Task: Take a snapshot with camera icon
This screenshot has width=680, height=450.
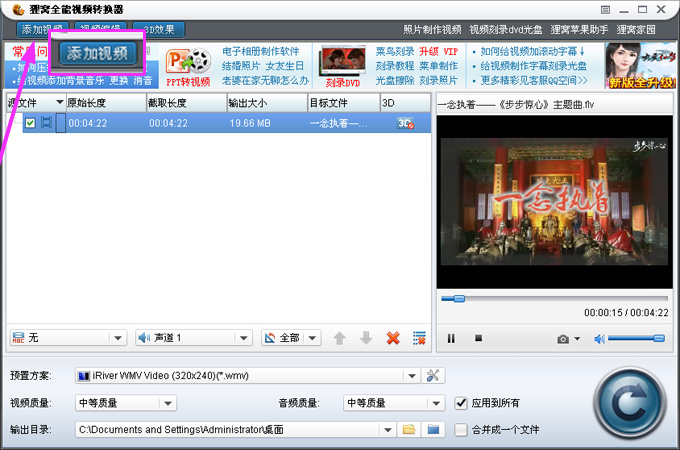Action: pos(563,339)
